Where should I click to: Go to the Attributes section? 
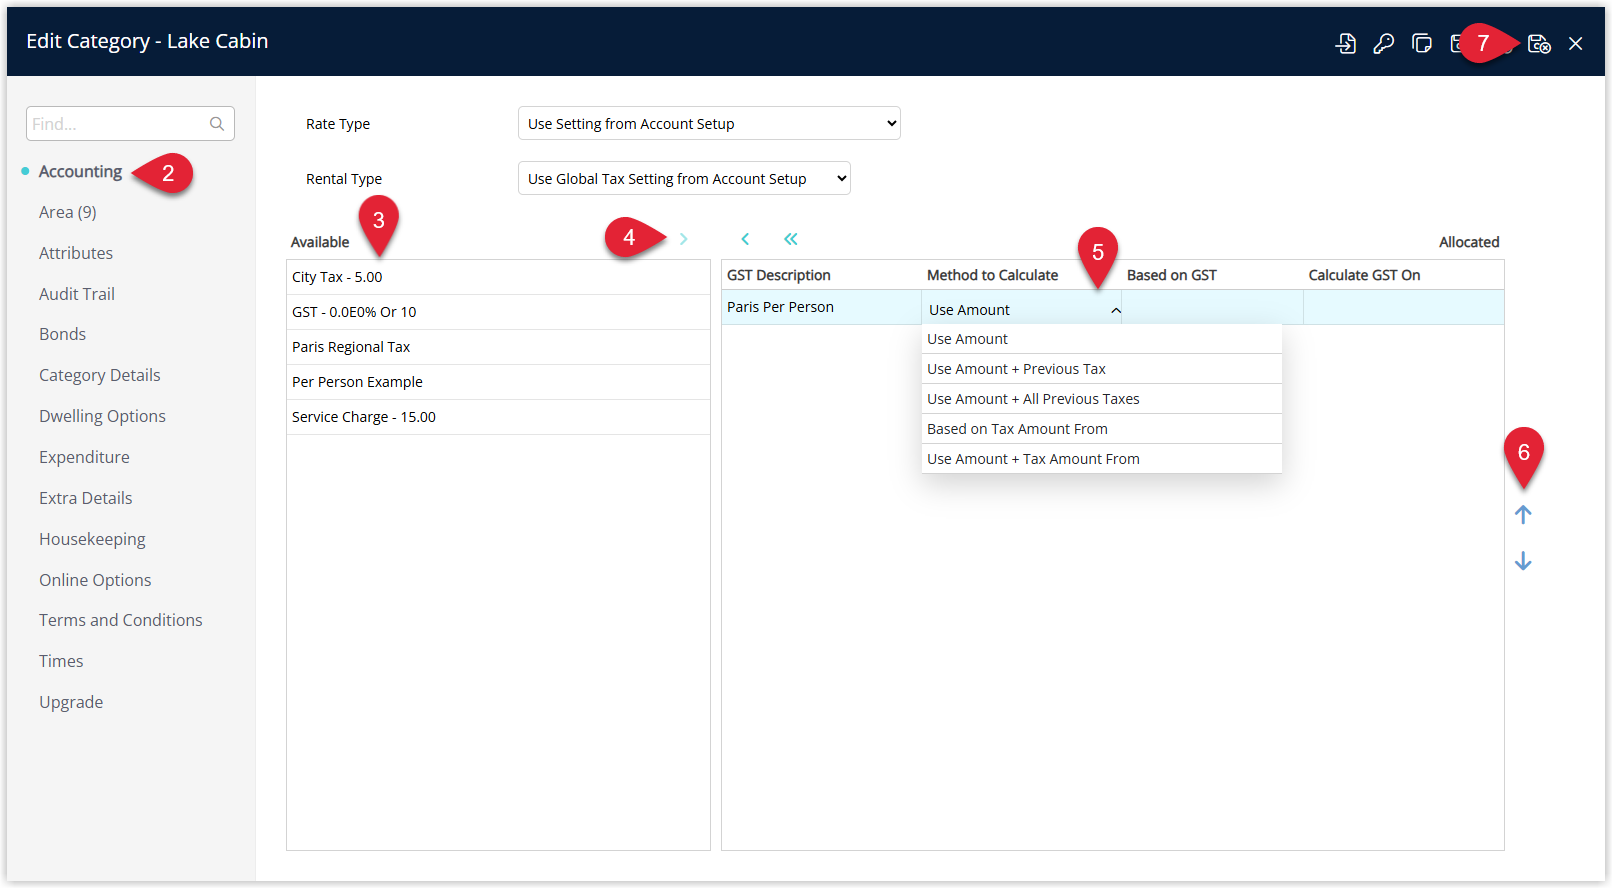(76, 253)
